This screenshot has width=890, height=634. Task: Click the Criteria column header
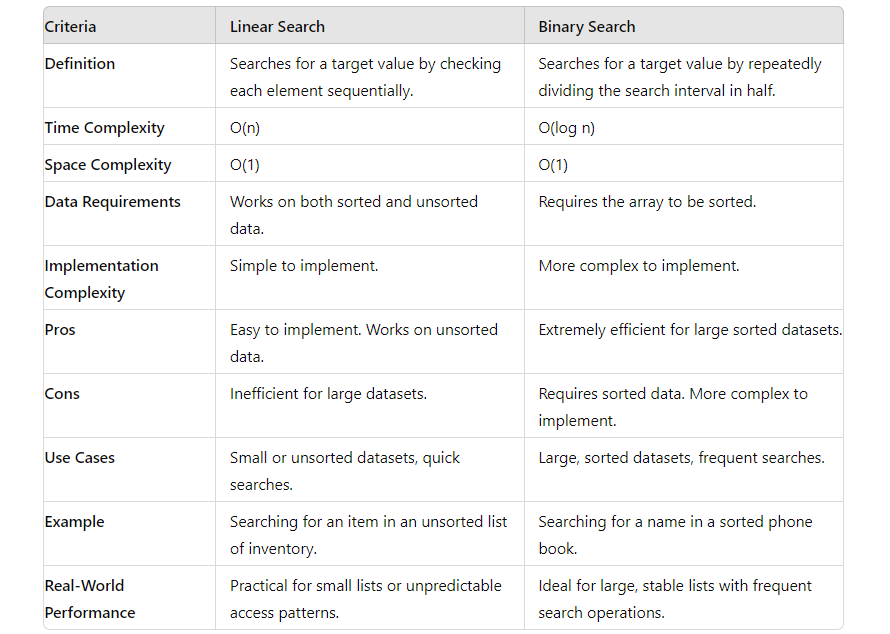pyautogui.click(x=70, y=27)
